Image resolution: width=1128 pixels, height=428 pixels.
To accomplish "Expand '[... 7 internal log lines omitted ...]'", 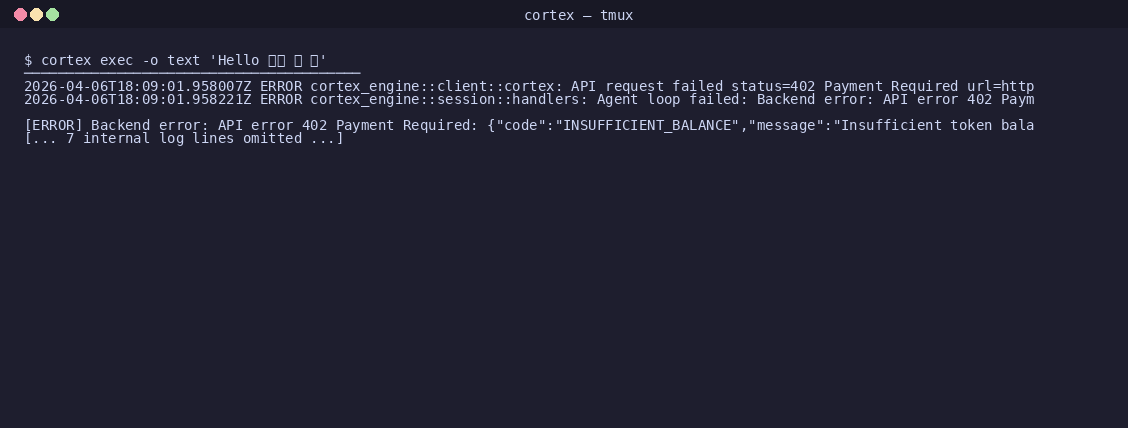I will click(x=184, y=138).
